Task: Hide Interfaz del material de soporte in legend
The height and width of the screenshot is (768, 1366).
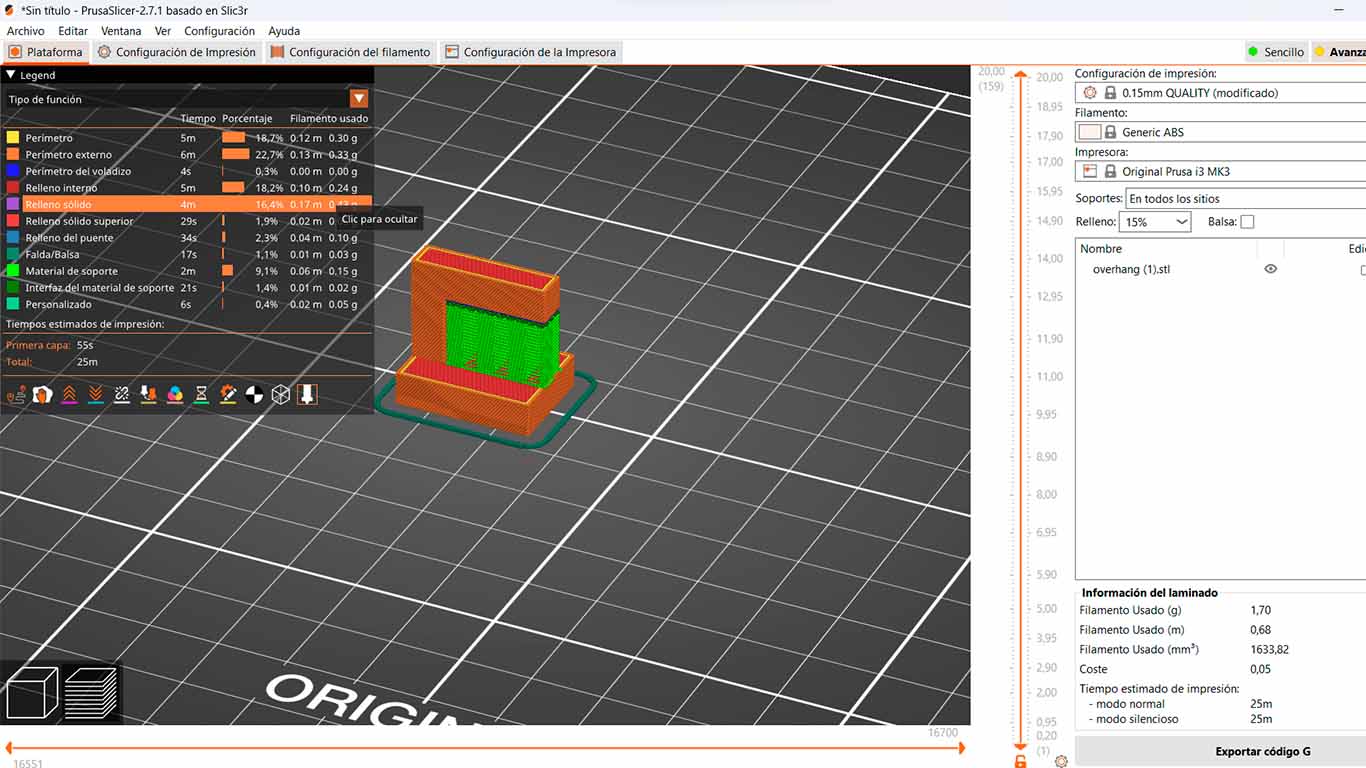Action: [187, 288]
